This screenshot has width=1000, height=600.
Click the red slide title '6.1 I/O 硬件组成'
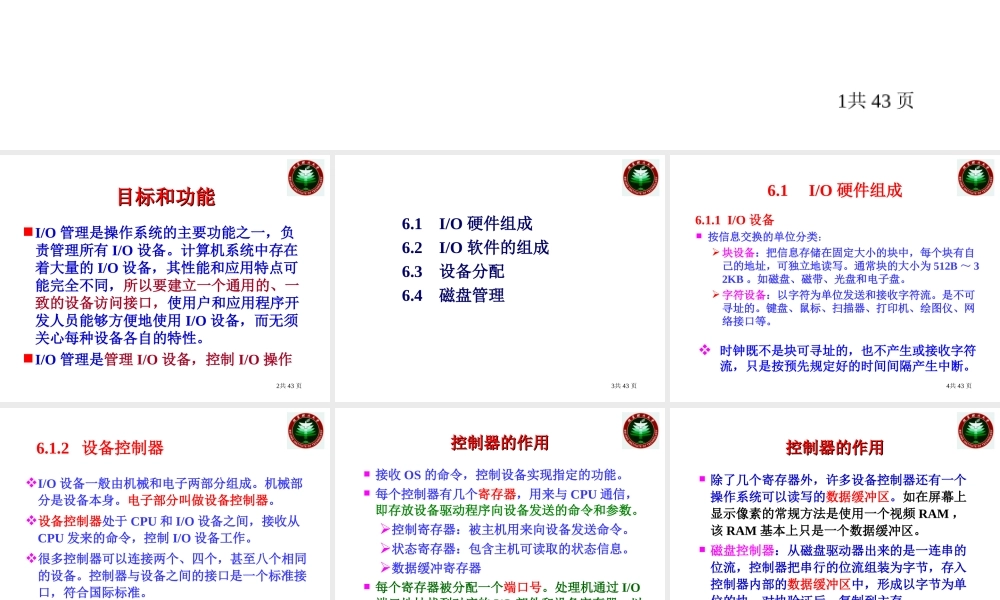click(x=834, y=190)
